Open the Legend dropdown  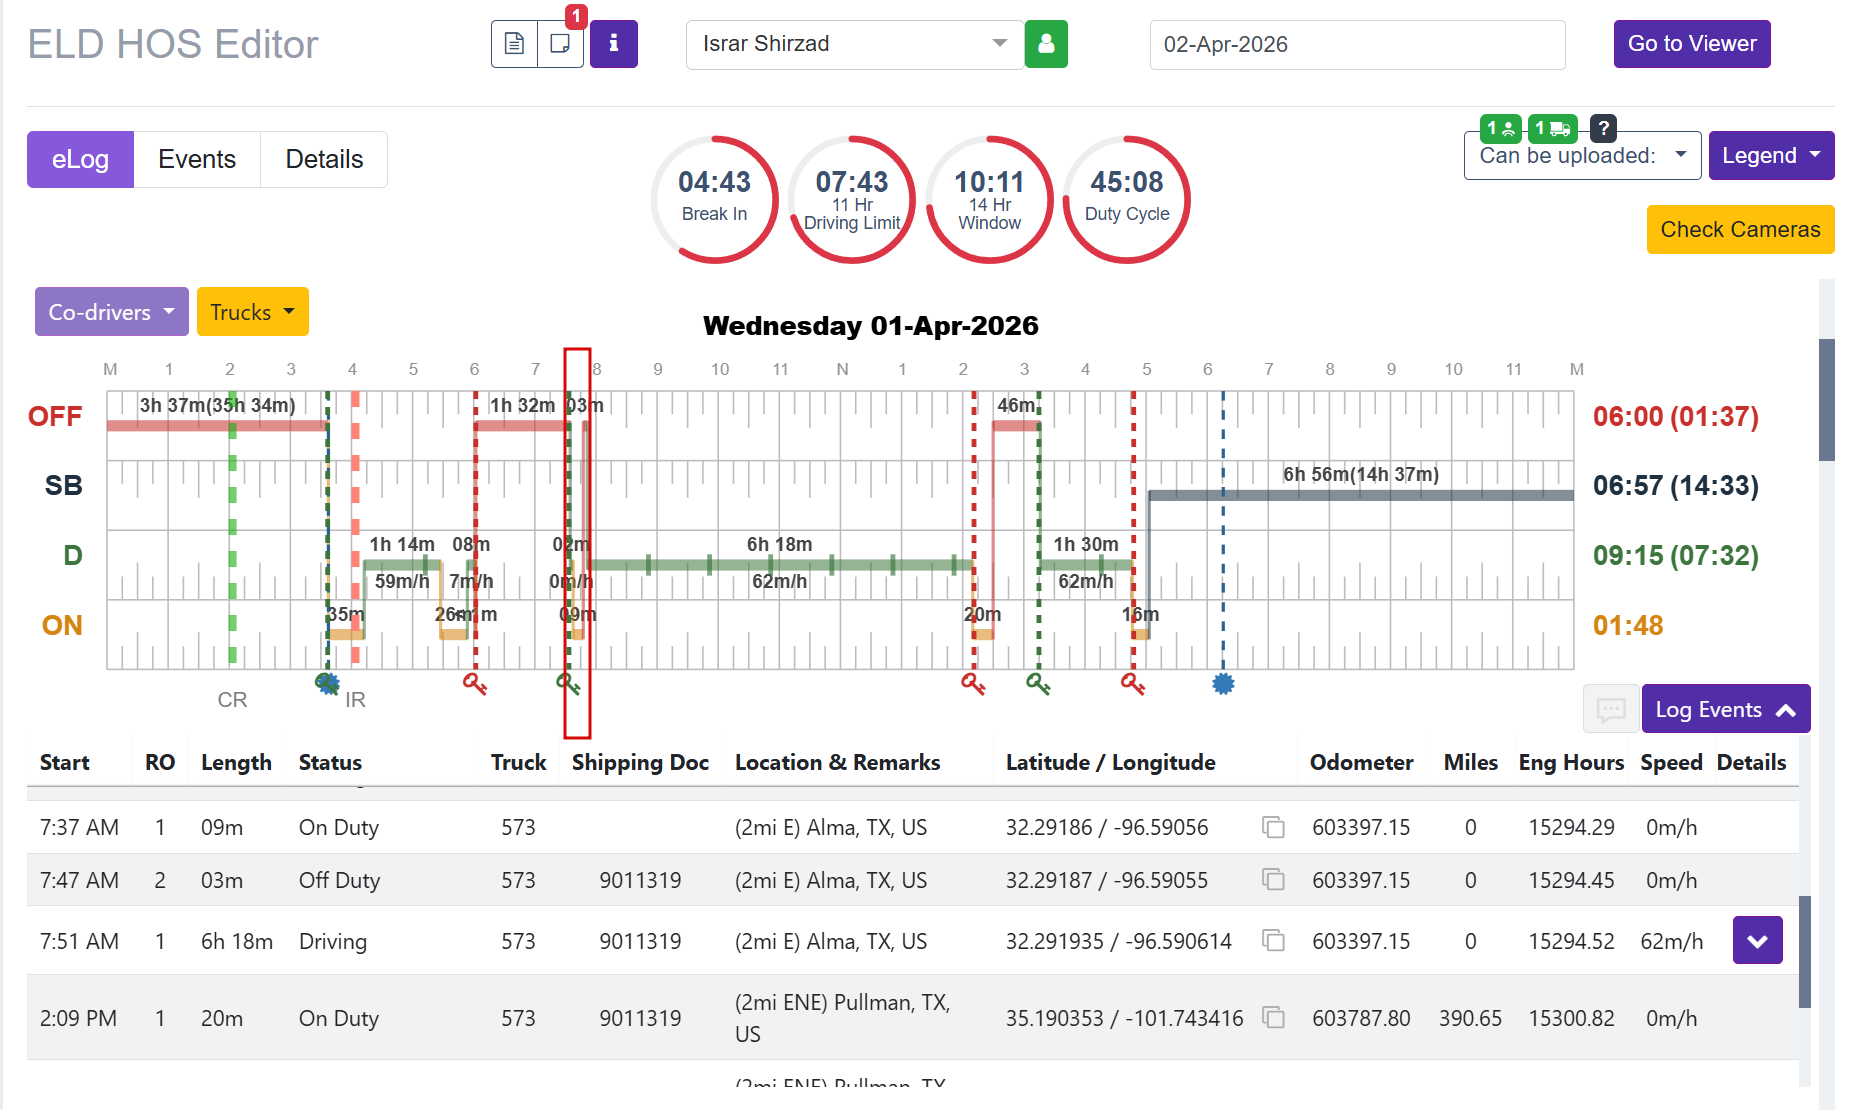click(x=1771, y=156)
